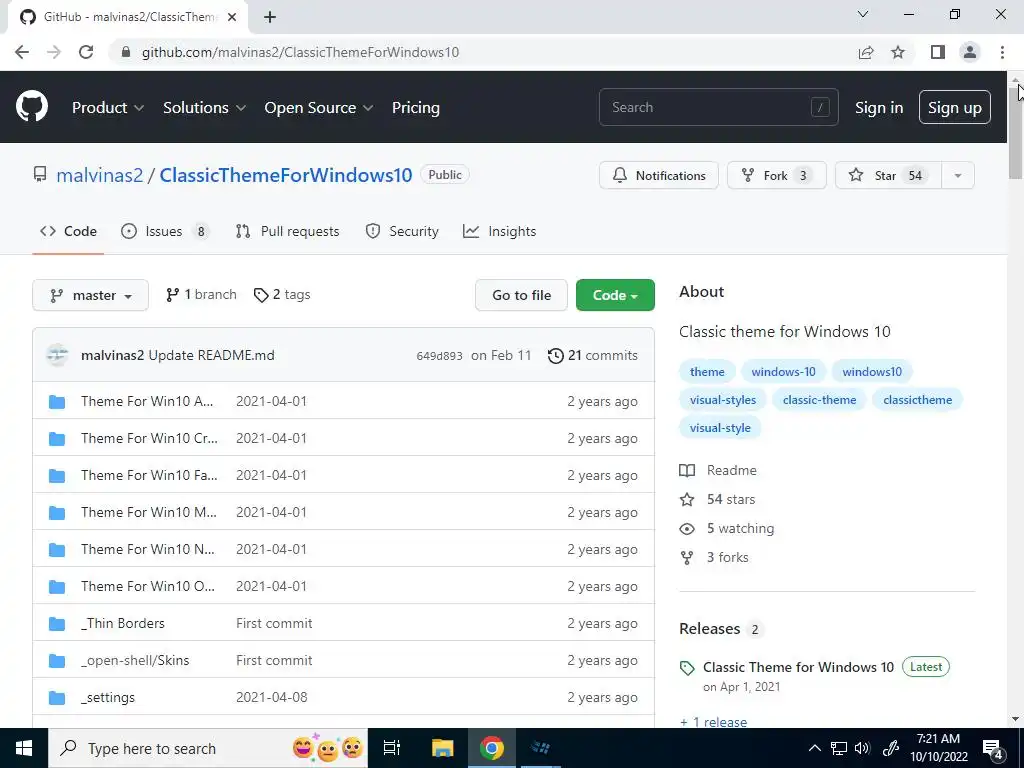Close the GitHub browser tab
This screenshot has width=1024, height=768.
232,17
